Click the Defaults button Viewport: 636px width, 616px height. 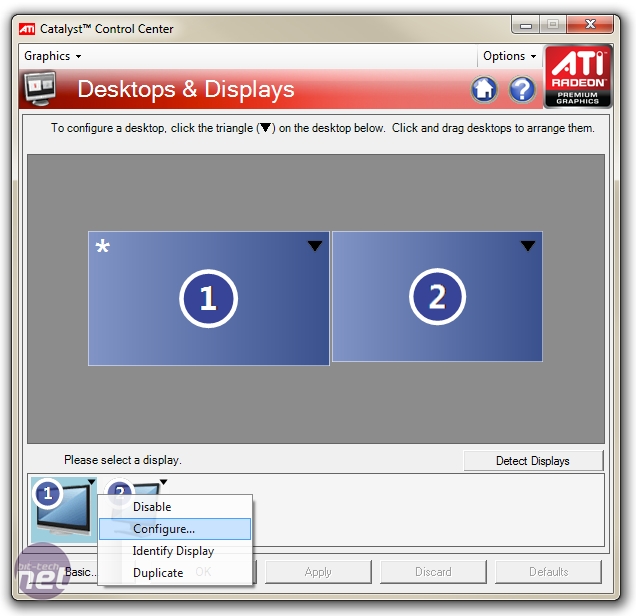[548, 572]
